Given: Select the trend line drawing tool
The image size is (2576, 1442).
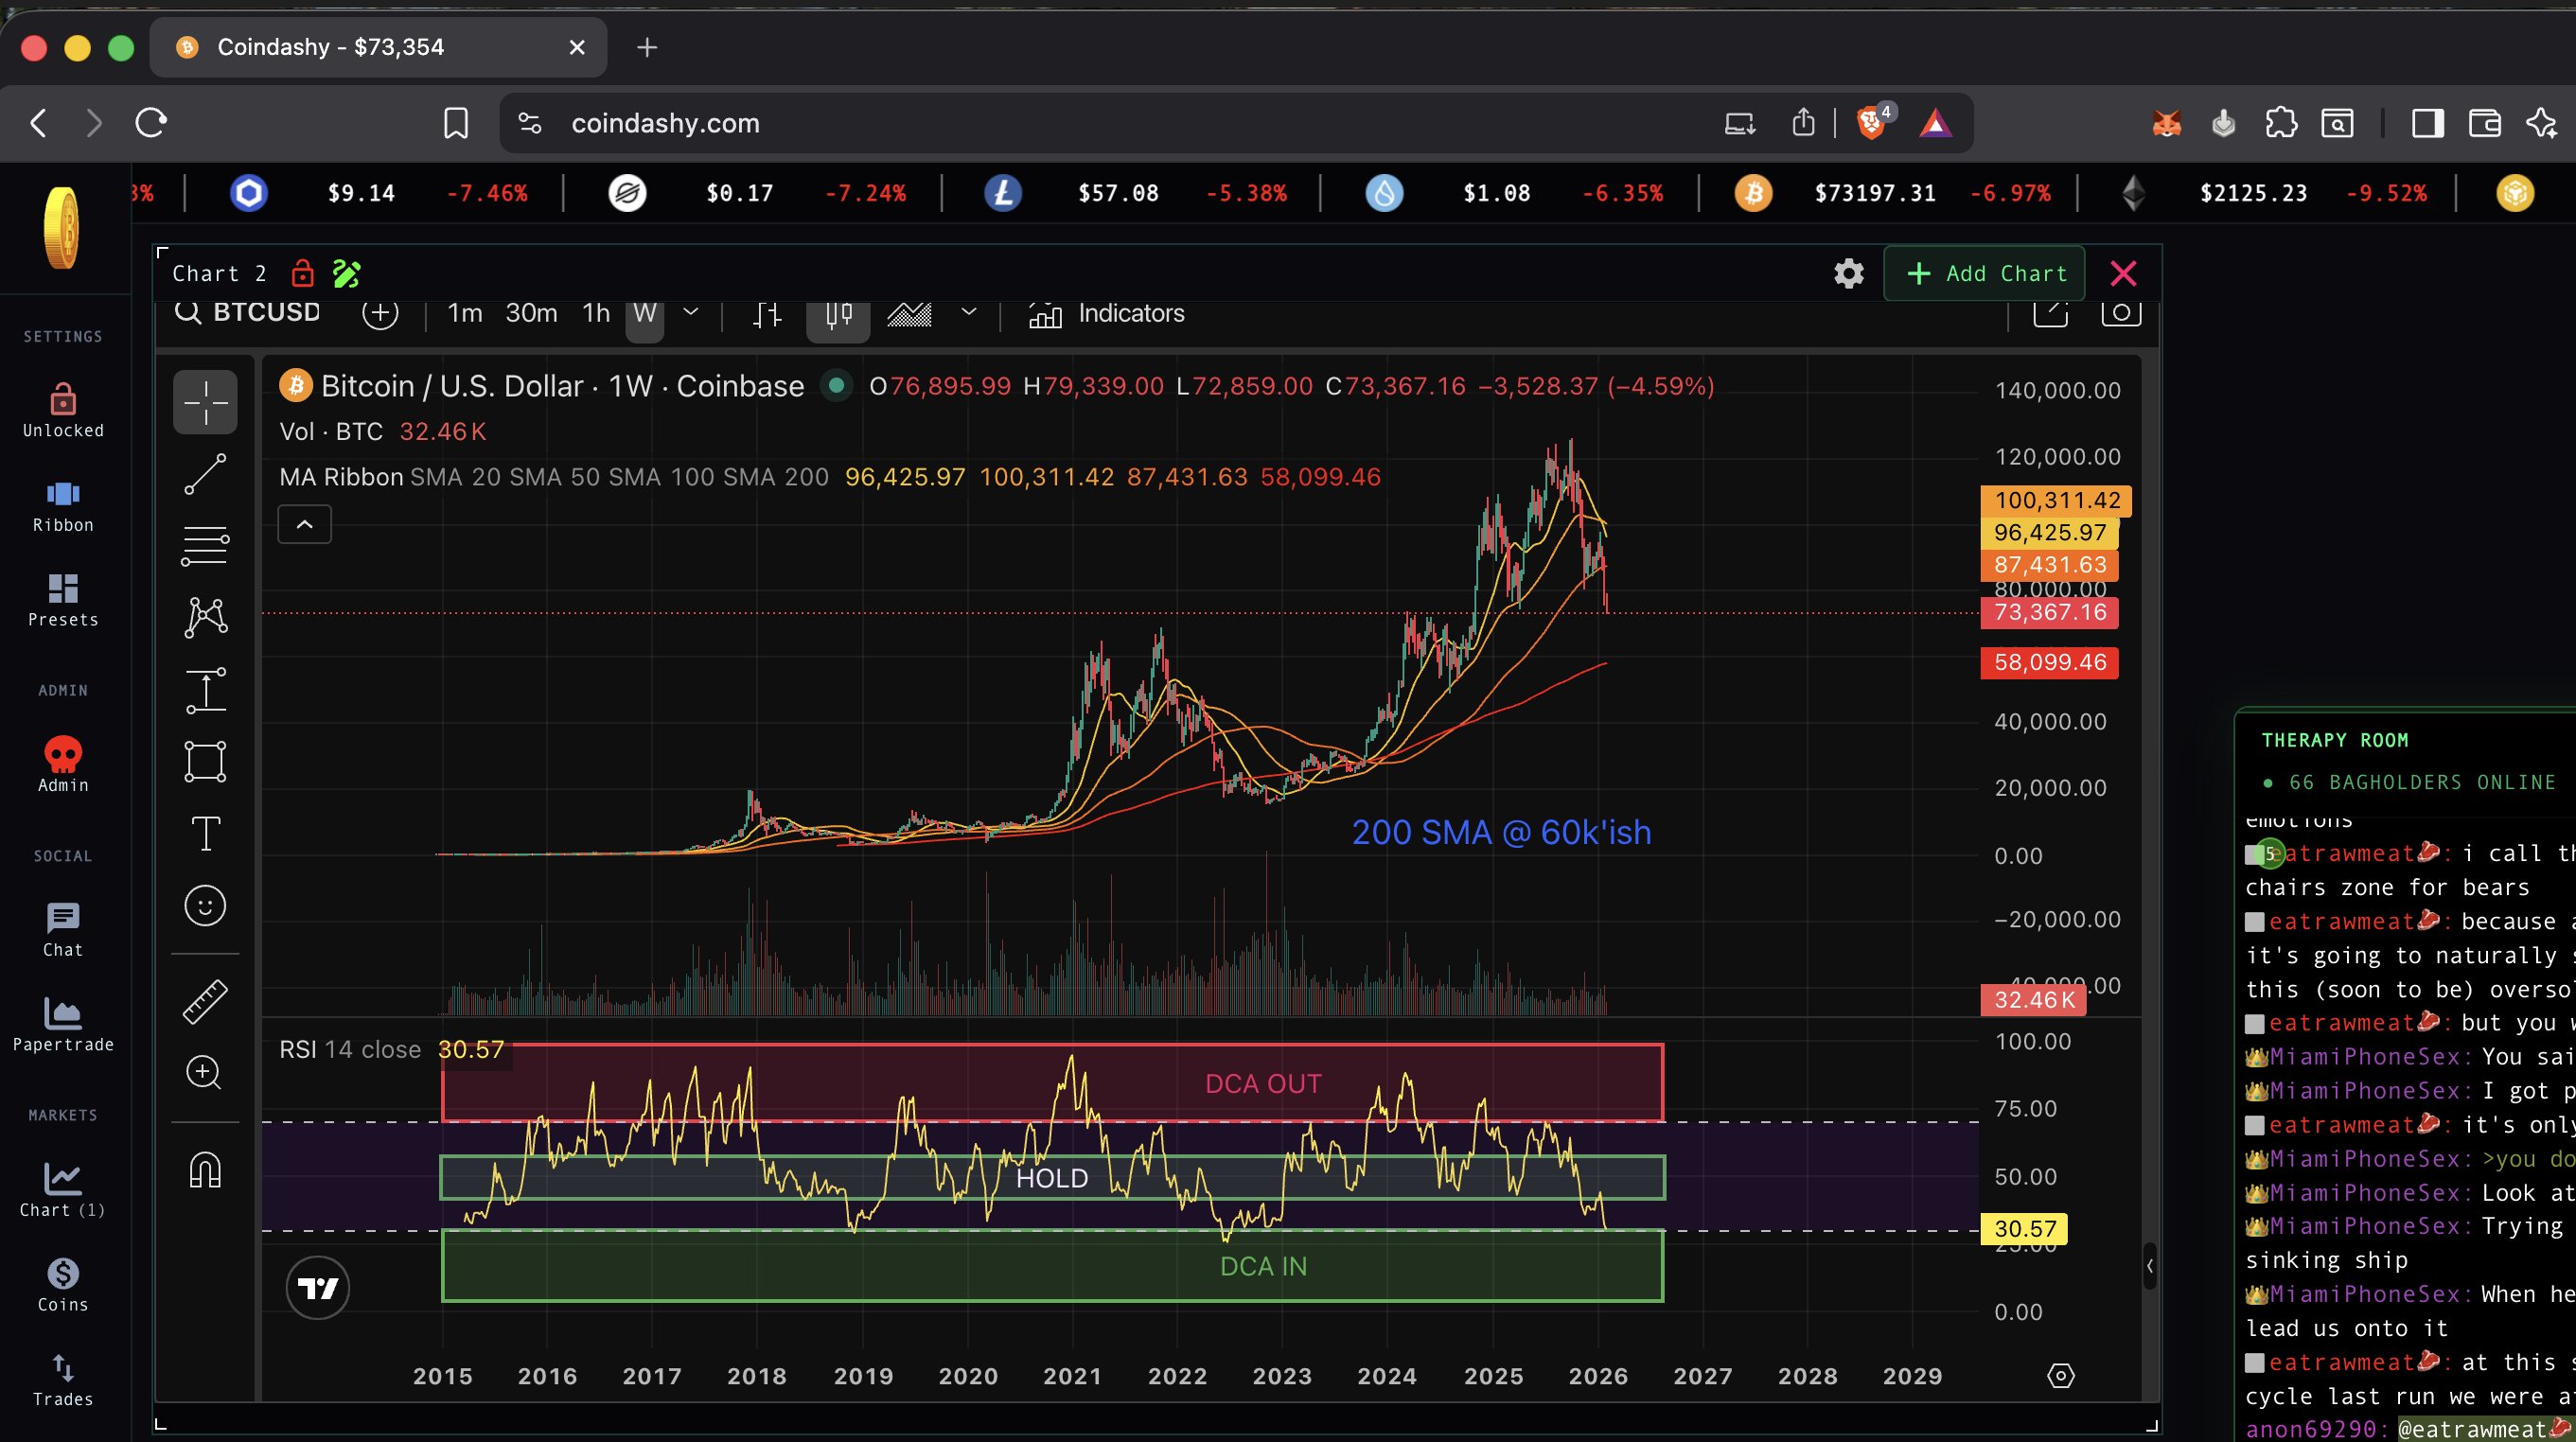Looking at the screenshot, I should coord(205,474).
